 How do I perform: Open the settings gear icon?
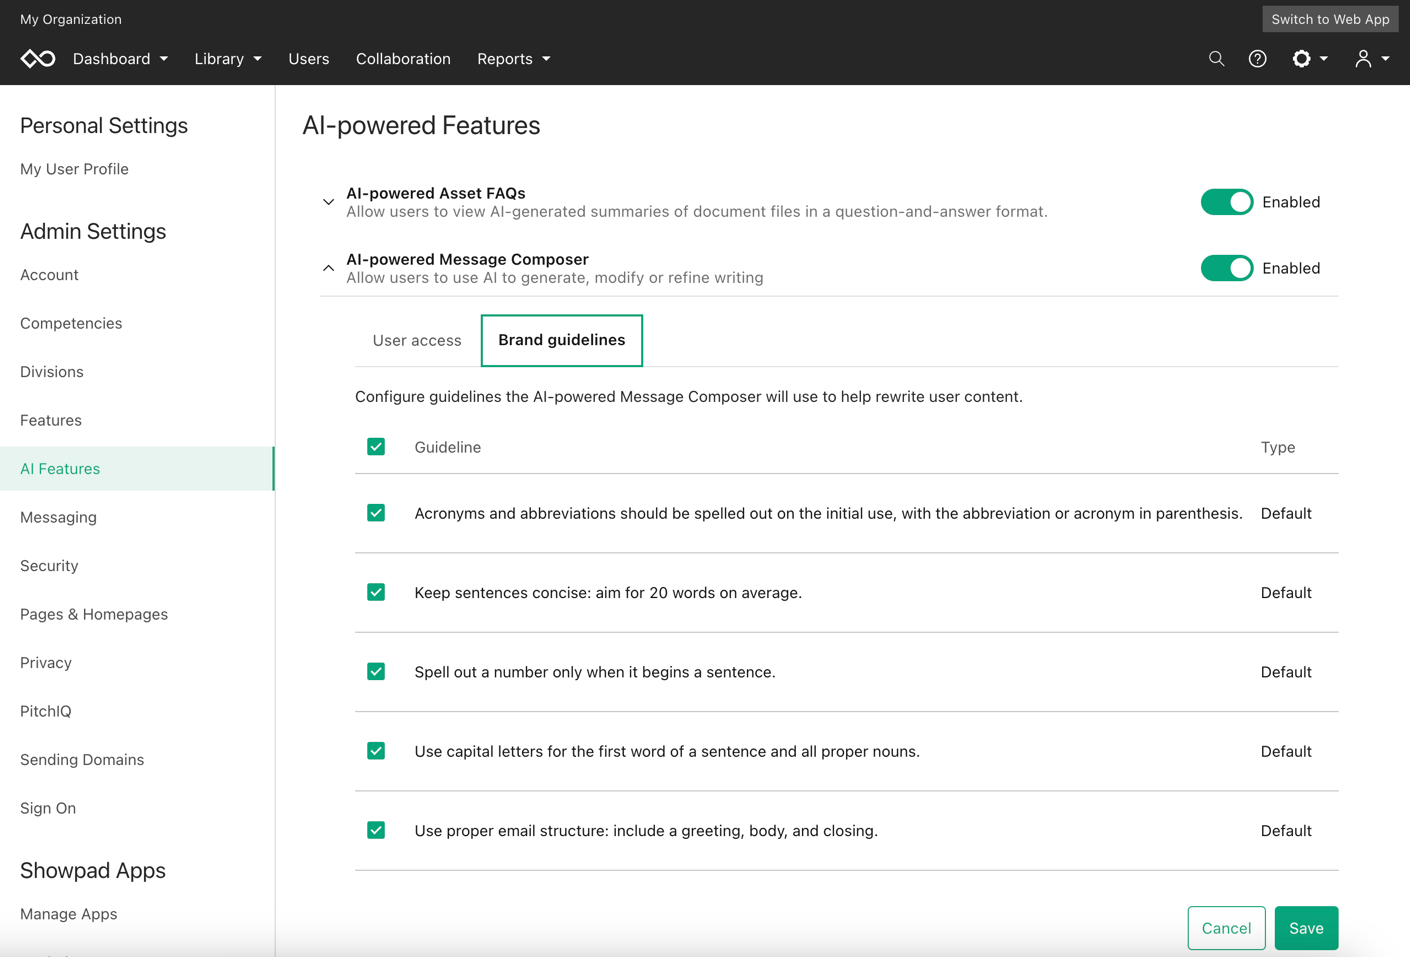click(x=1301, y=59)
